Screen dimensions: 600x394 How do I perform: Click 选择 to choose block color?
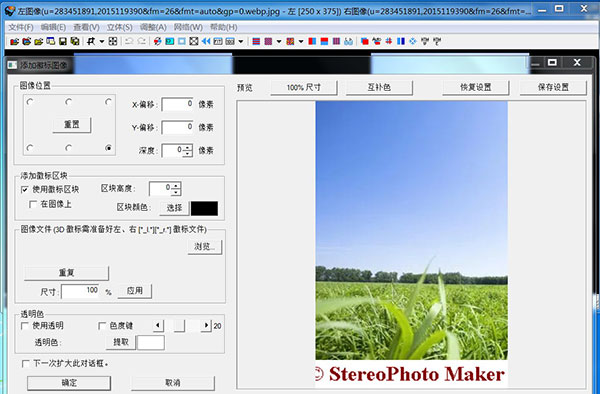point(174,208)
